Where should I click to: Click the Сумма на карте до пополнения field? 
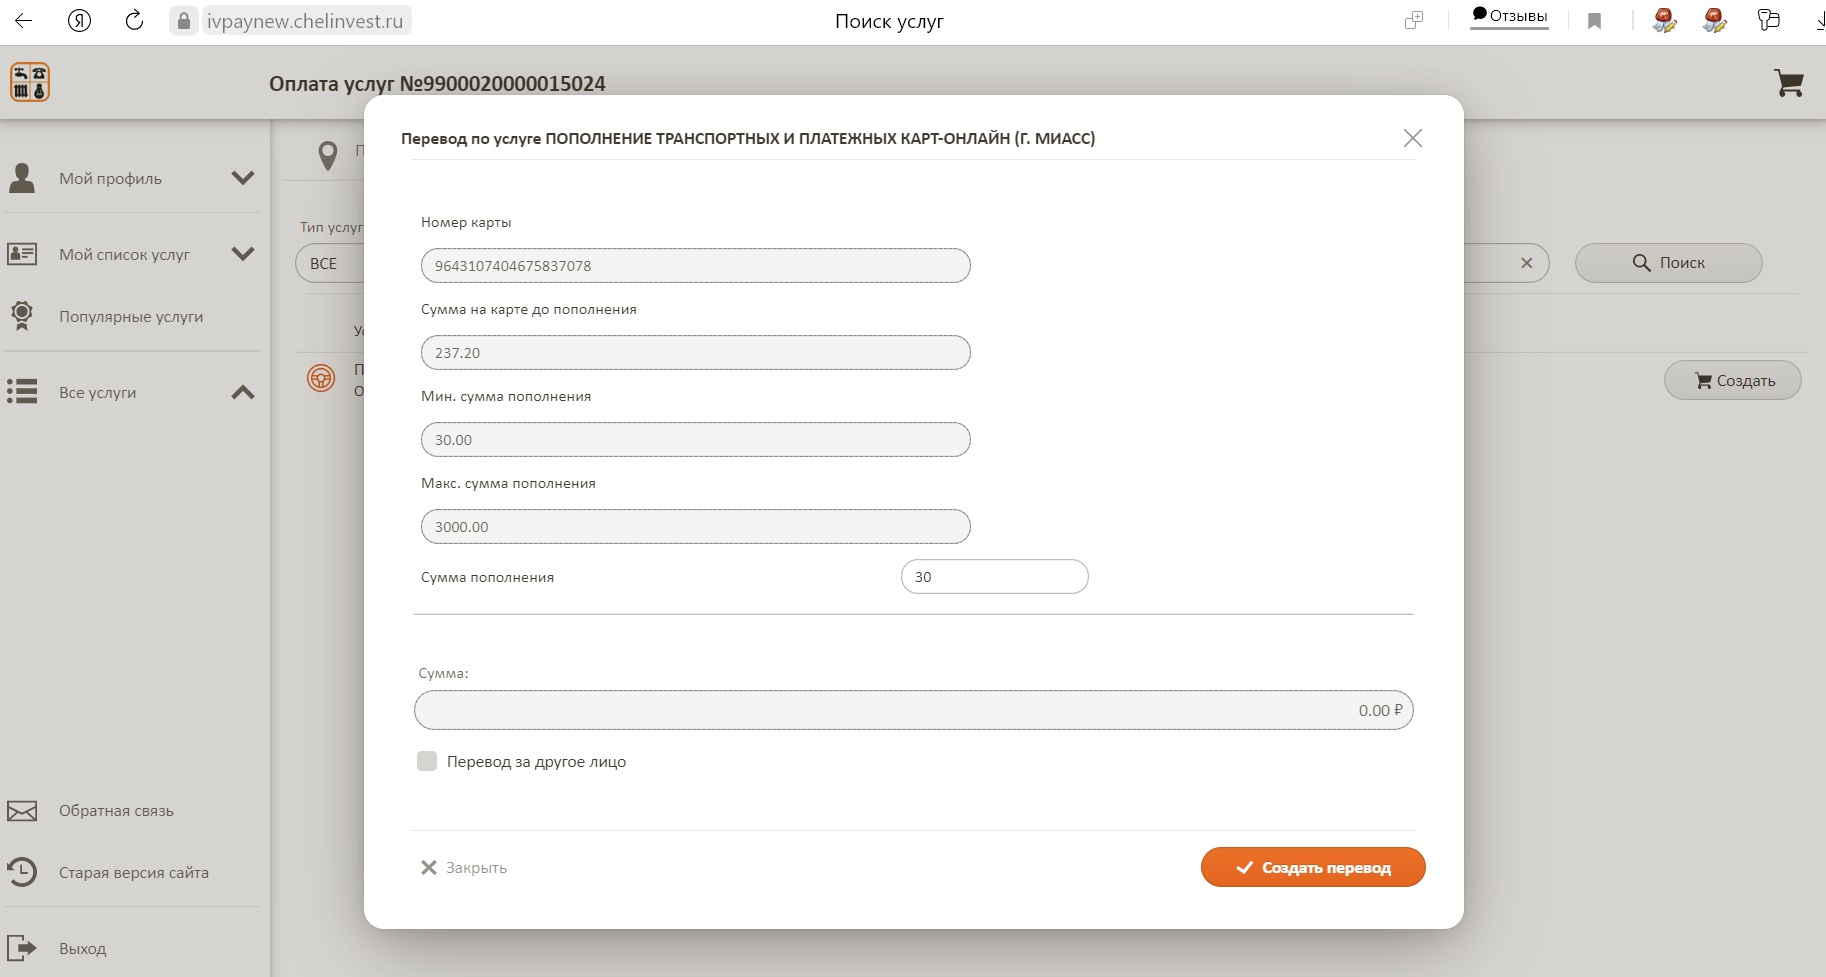(x=696, y=353)
